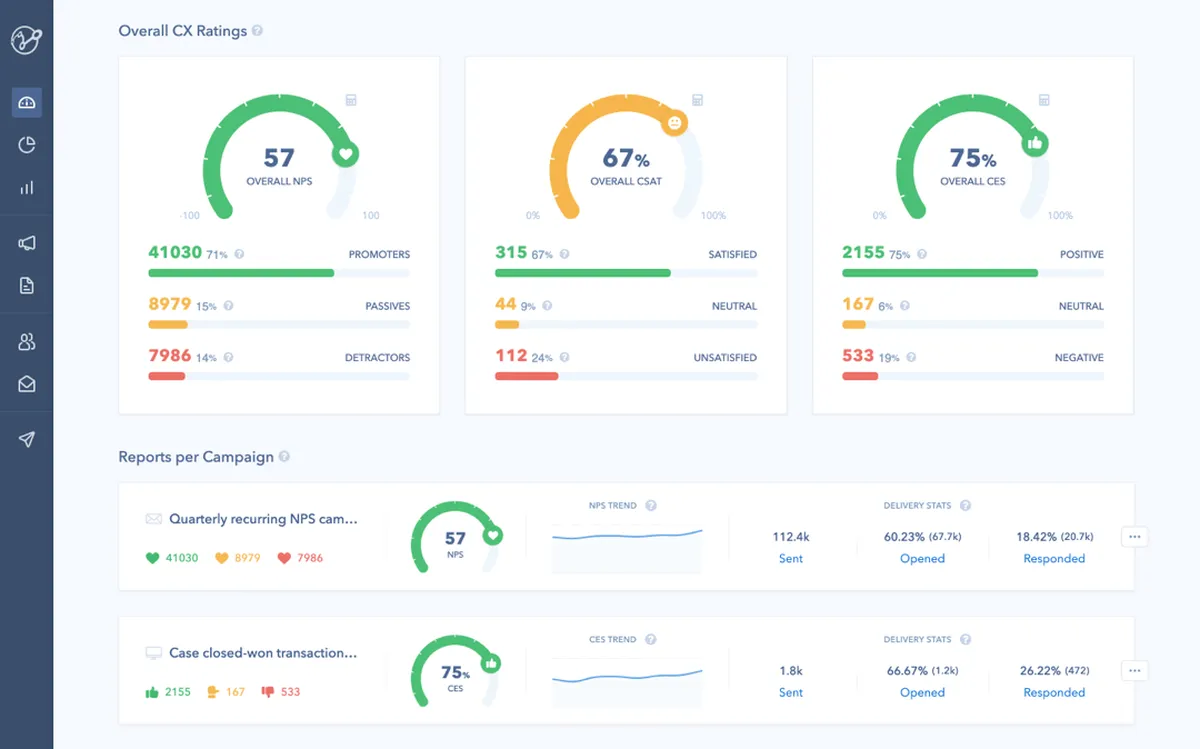
Task: Open the contacts people icon
Action: [27, 342]
